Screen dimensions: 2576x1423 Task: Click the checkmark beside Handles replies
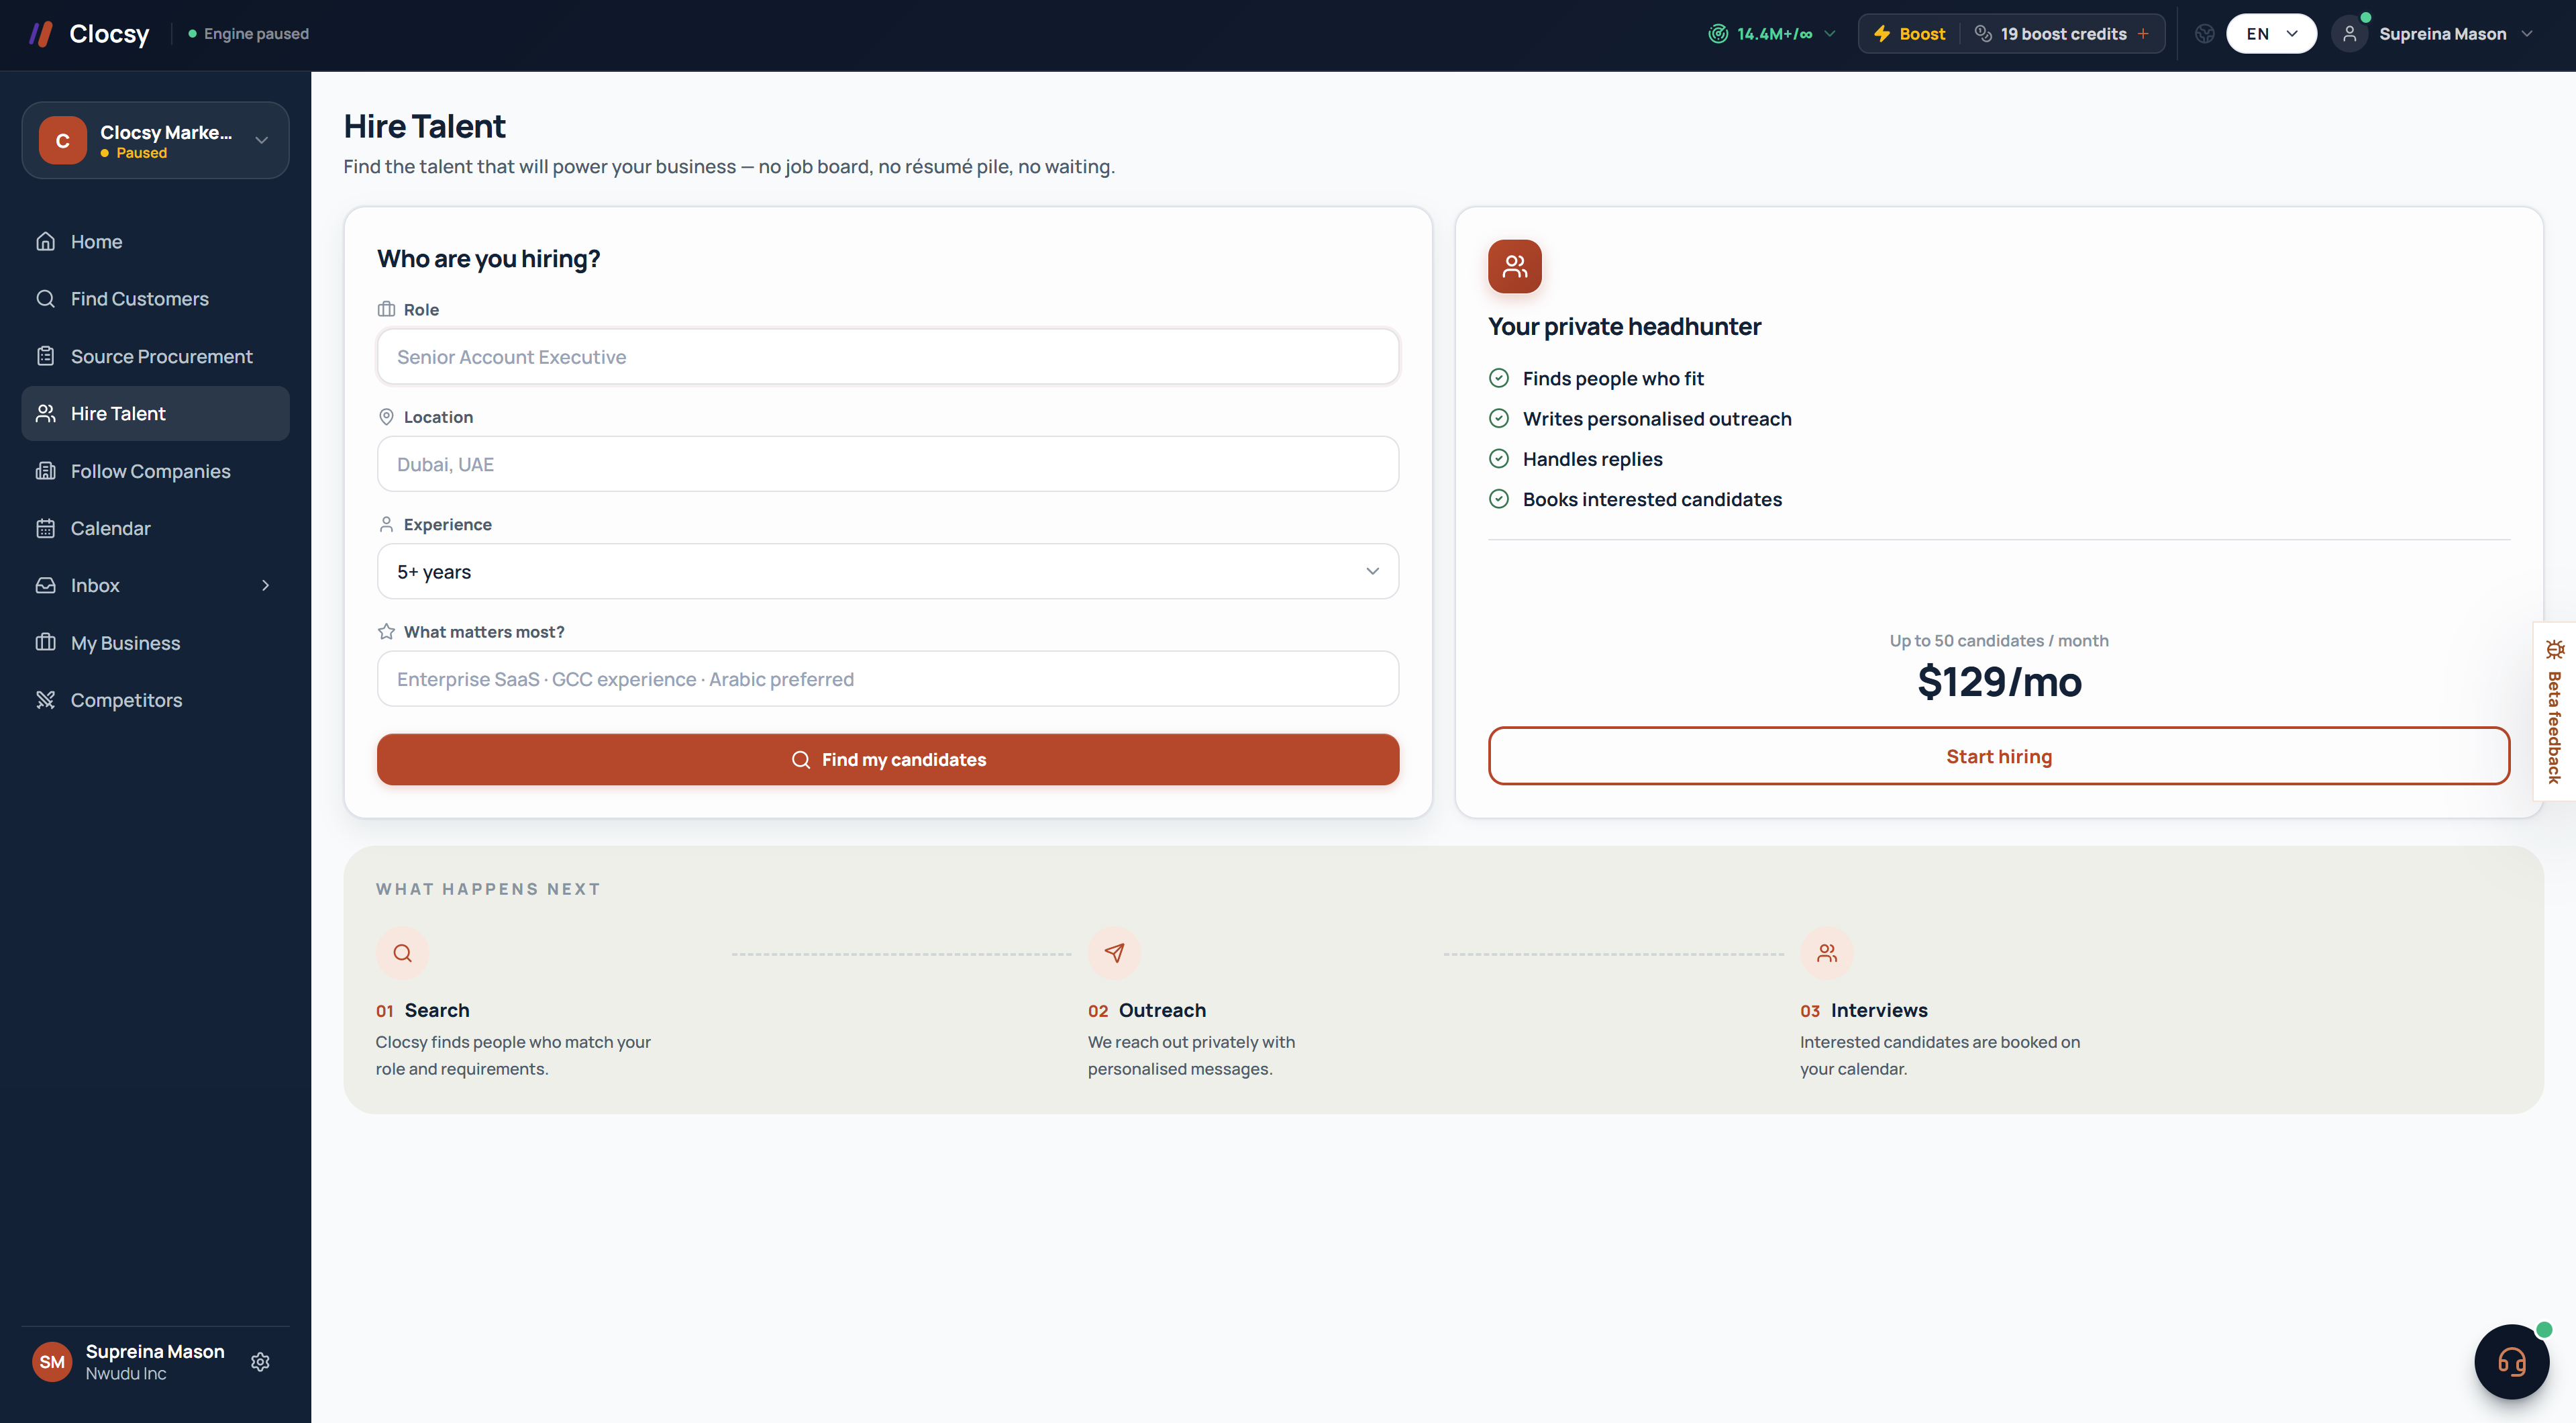(x=1499, y=459)
